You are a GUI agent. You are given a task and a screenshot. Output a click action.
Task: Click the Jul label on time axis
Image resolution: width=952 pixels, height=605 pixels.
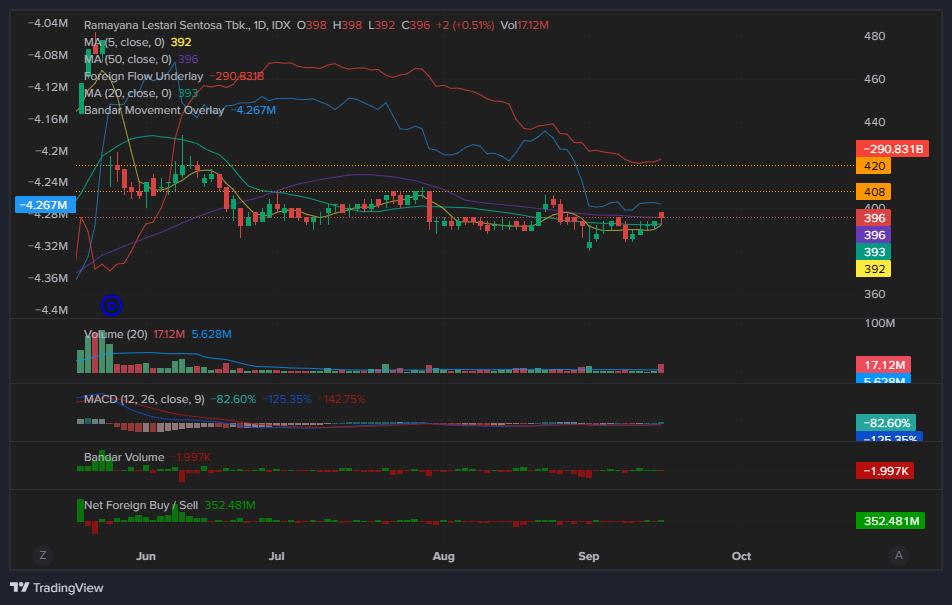click(276, 556)
